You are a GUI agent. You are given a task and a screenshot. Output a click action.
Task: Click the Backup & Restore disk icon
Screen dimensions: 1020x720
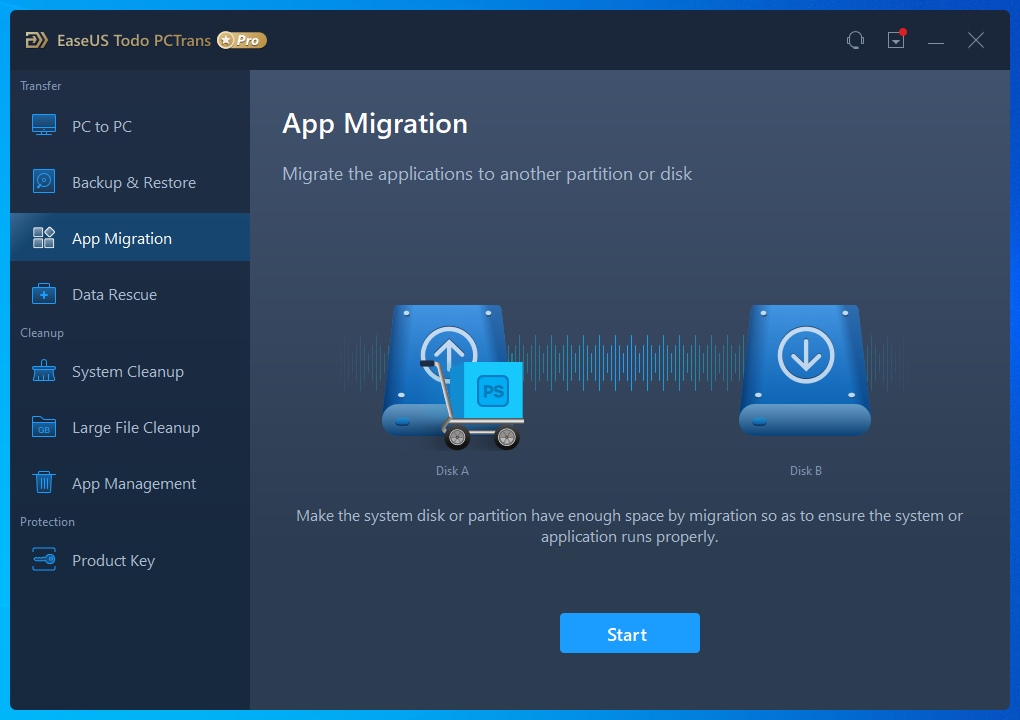(x=44, y=181)
